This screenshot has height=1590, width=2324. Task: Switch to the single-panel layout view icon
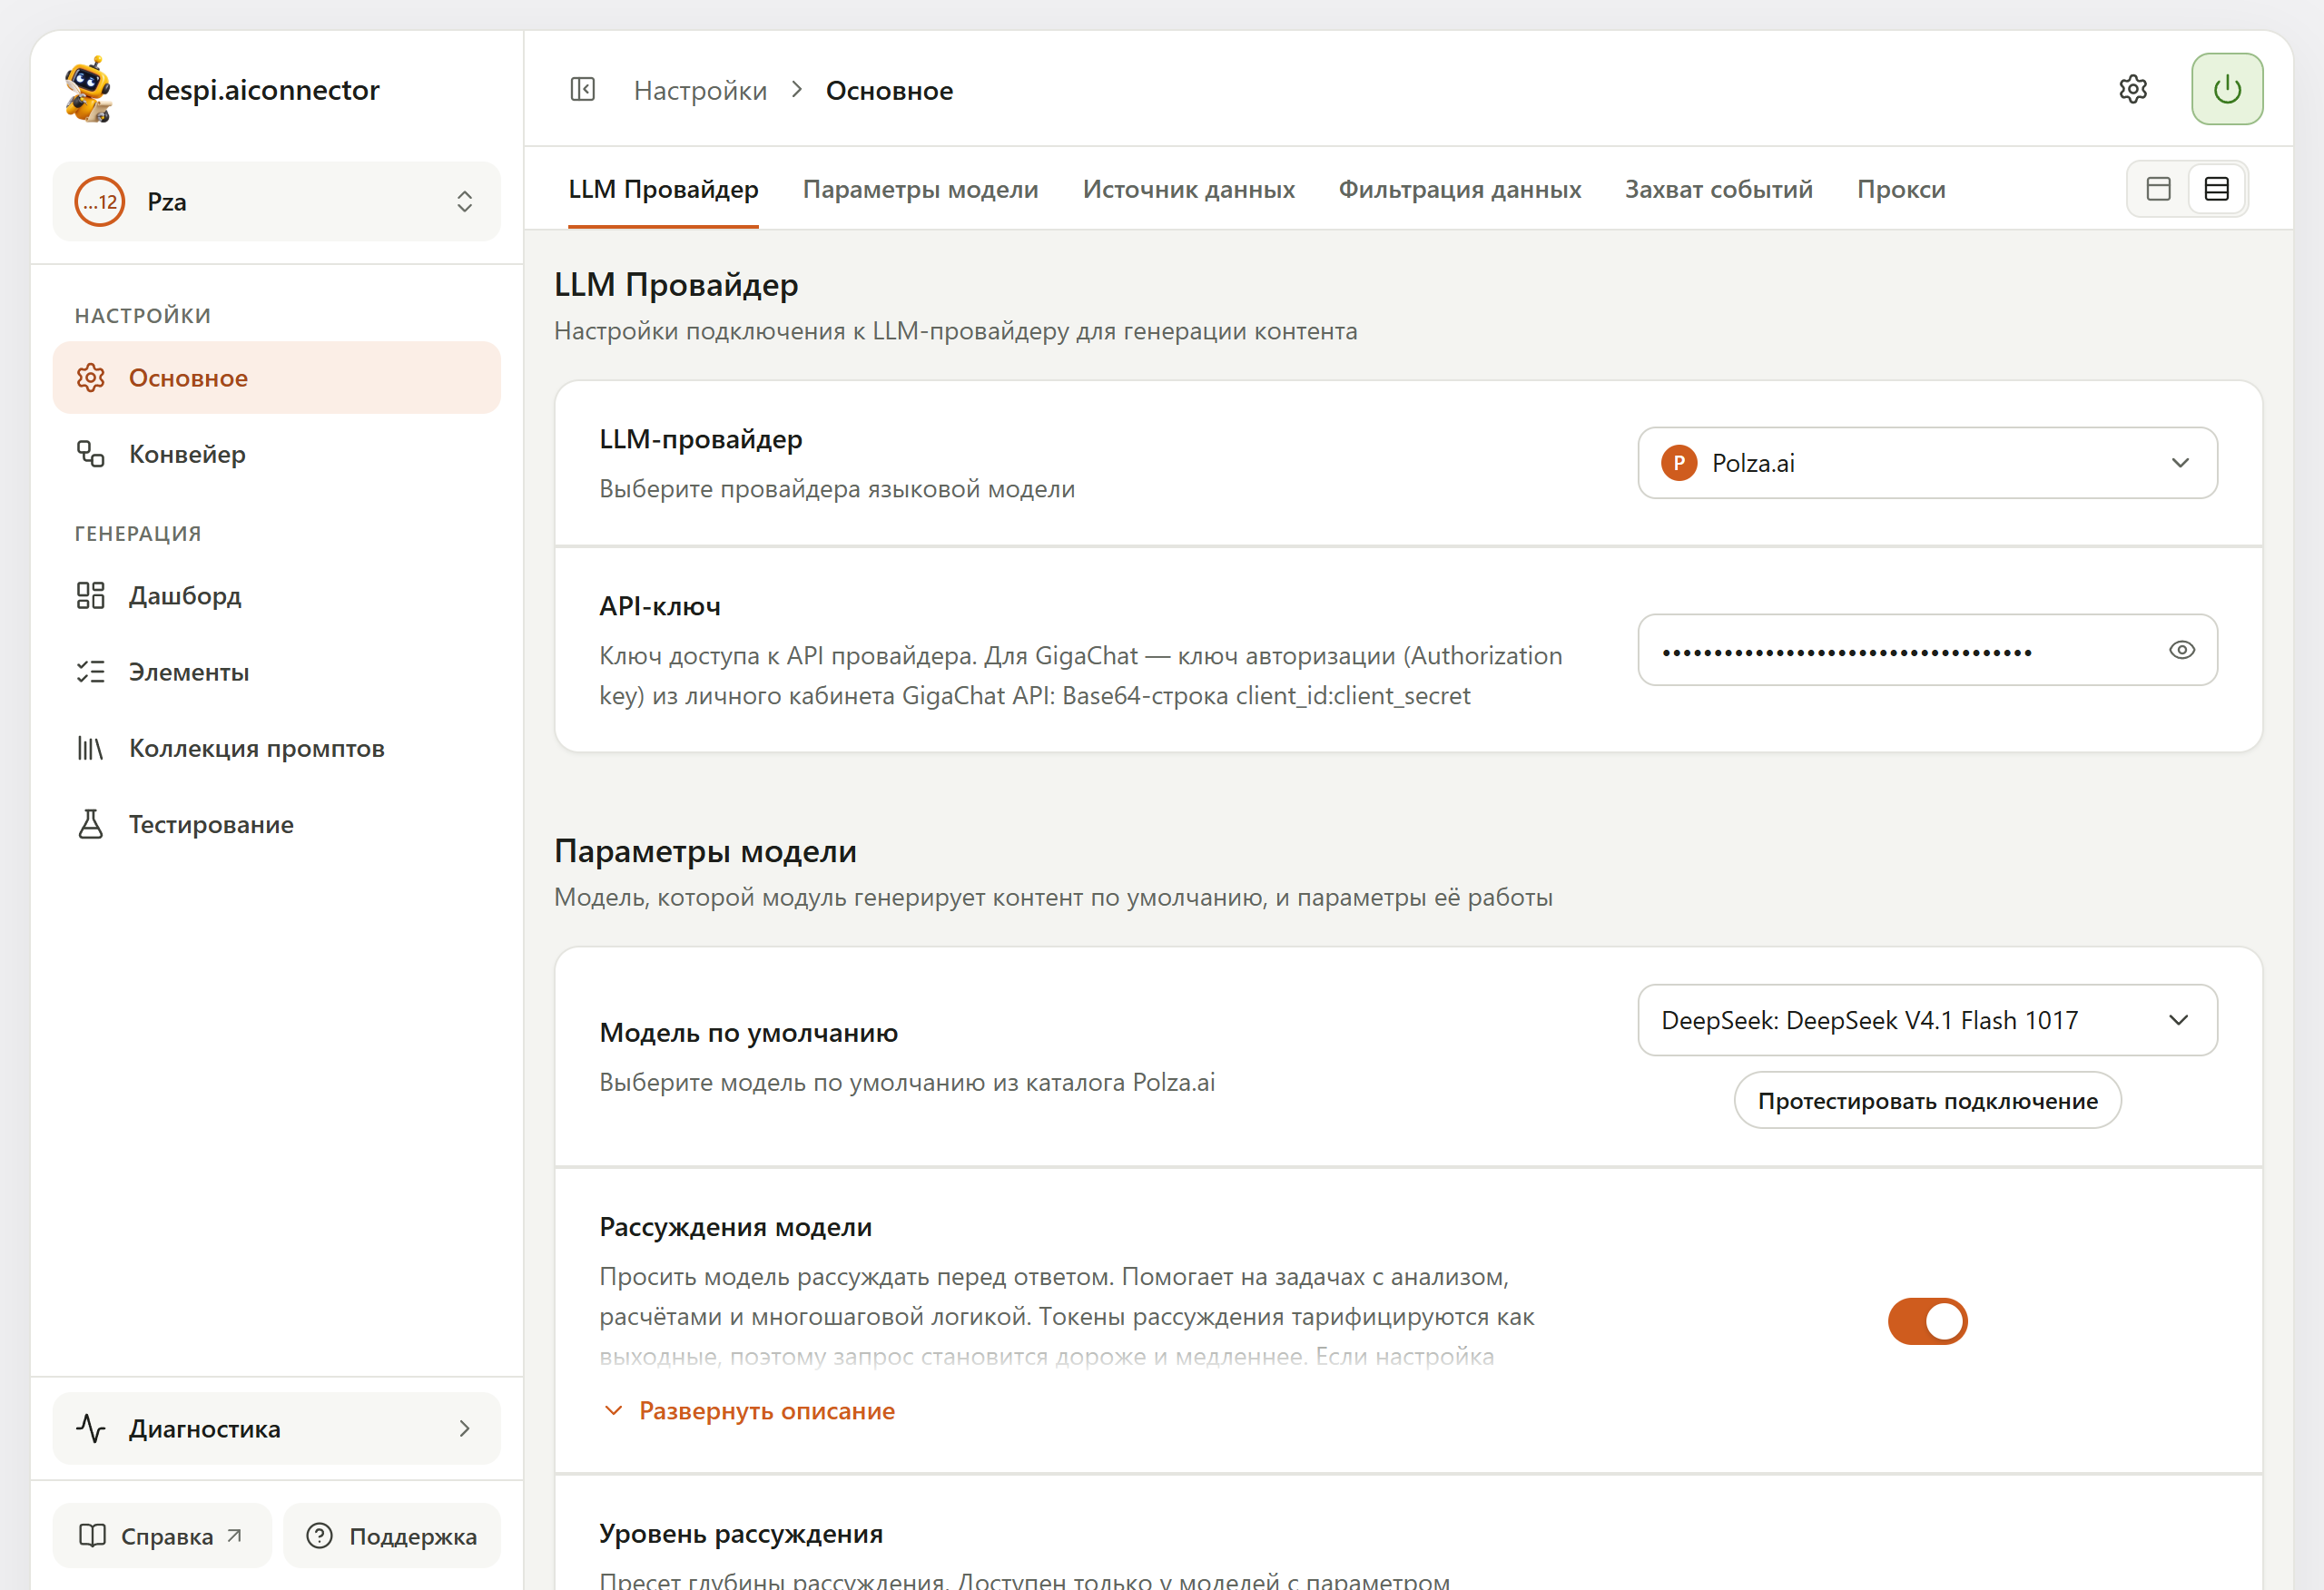[2158, 189]
